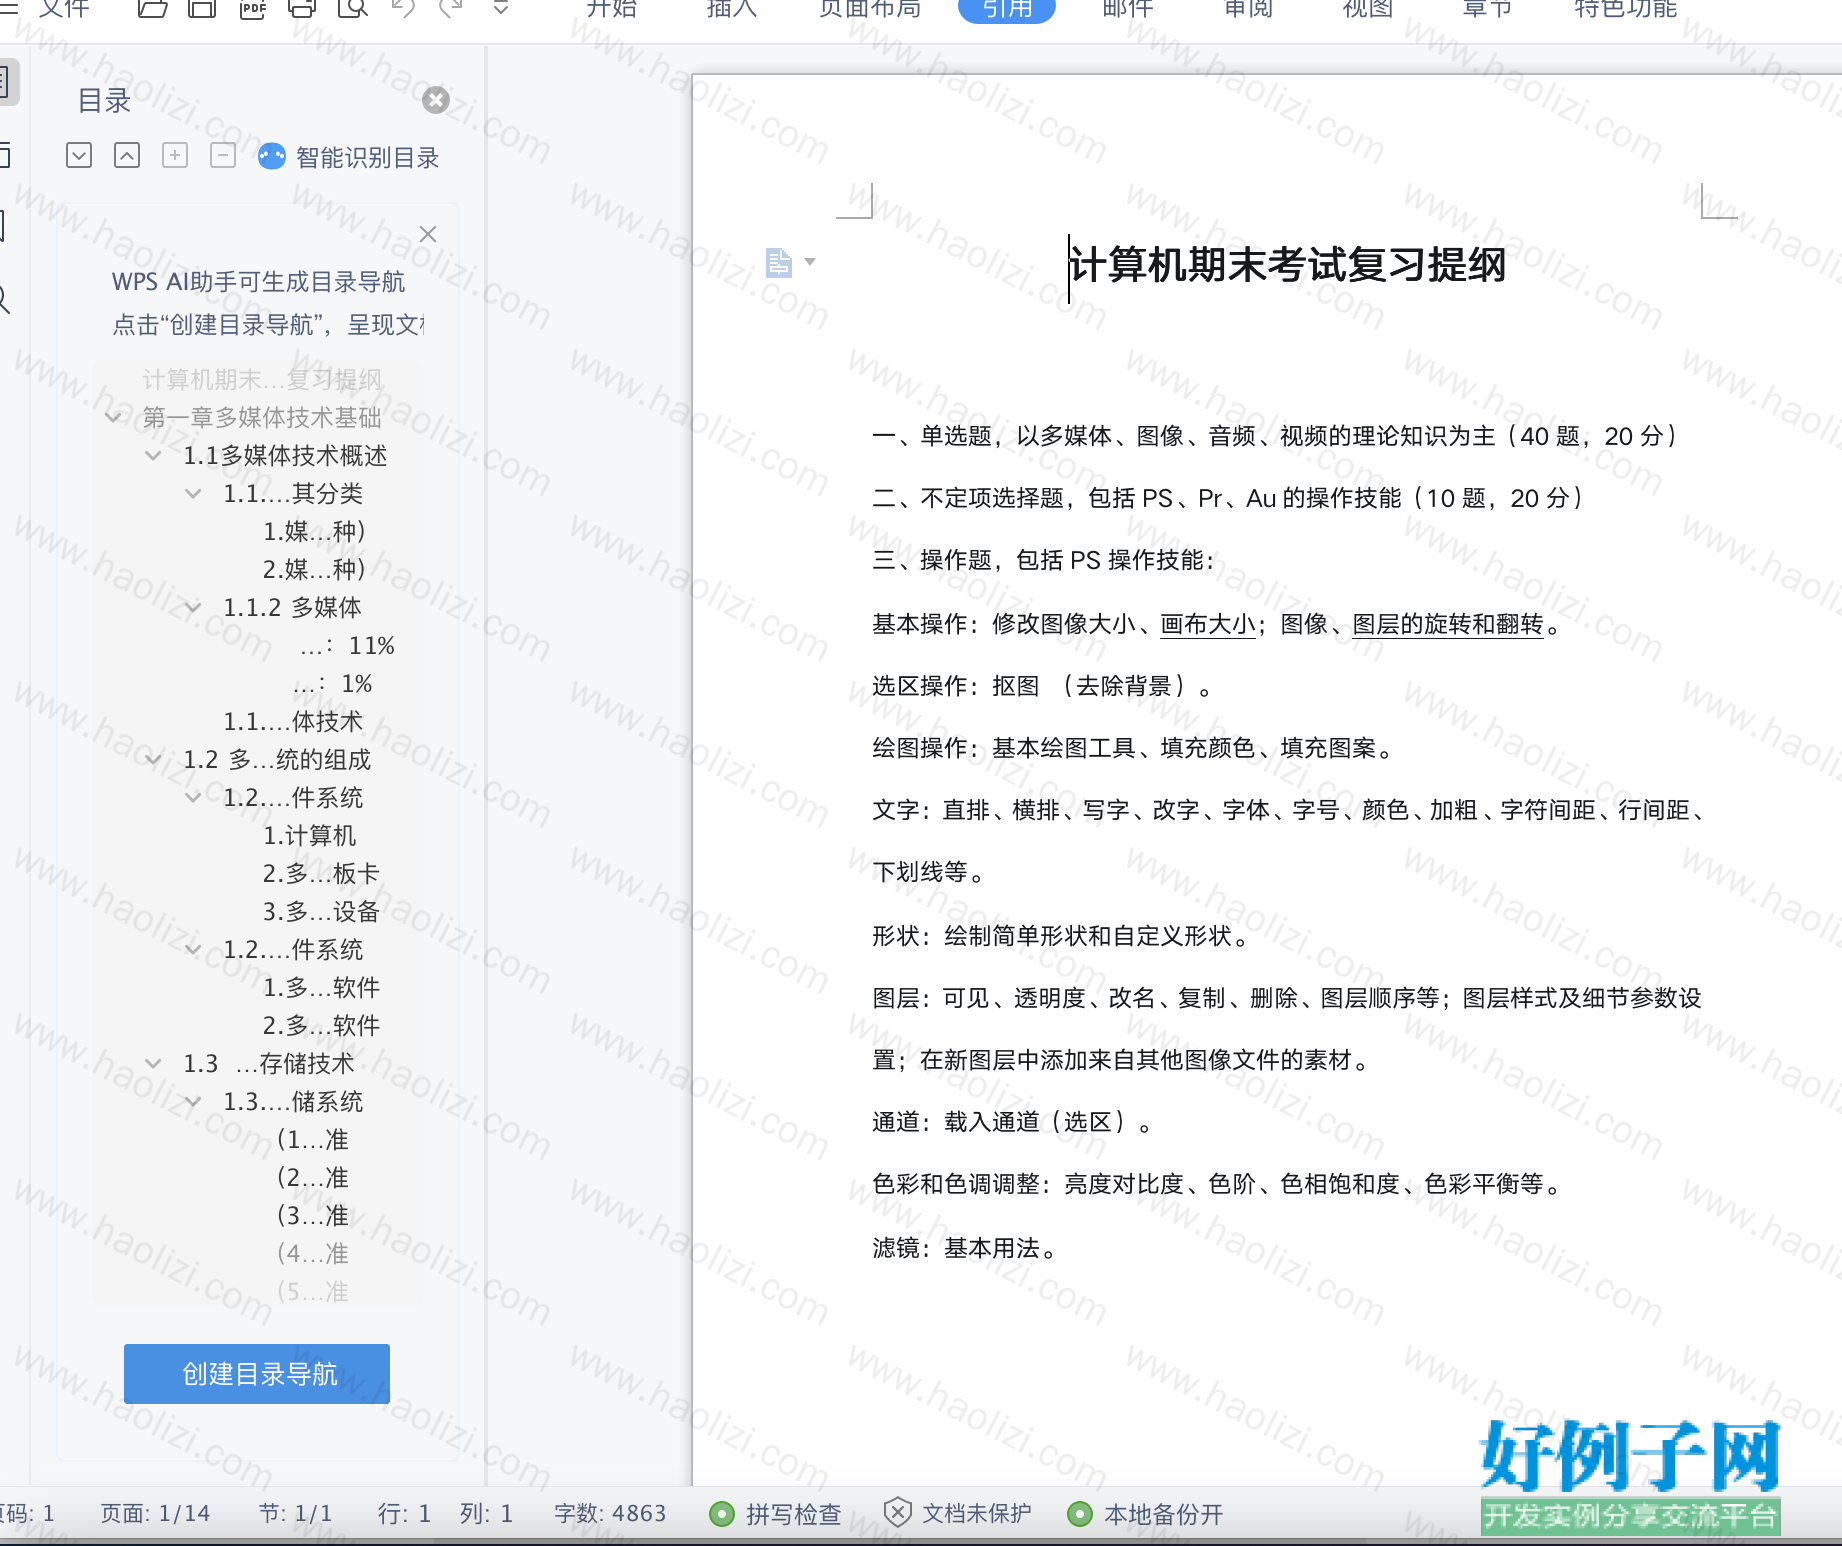The height and width of the screenshot is (1546, 1842).
Task: Click the Undo arrow icon
Action: pos(403,9)
